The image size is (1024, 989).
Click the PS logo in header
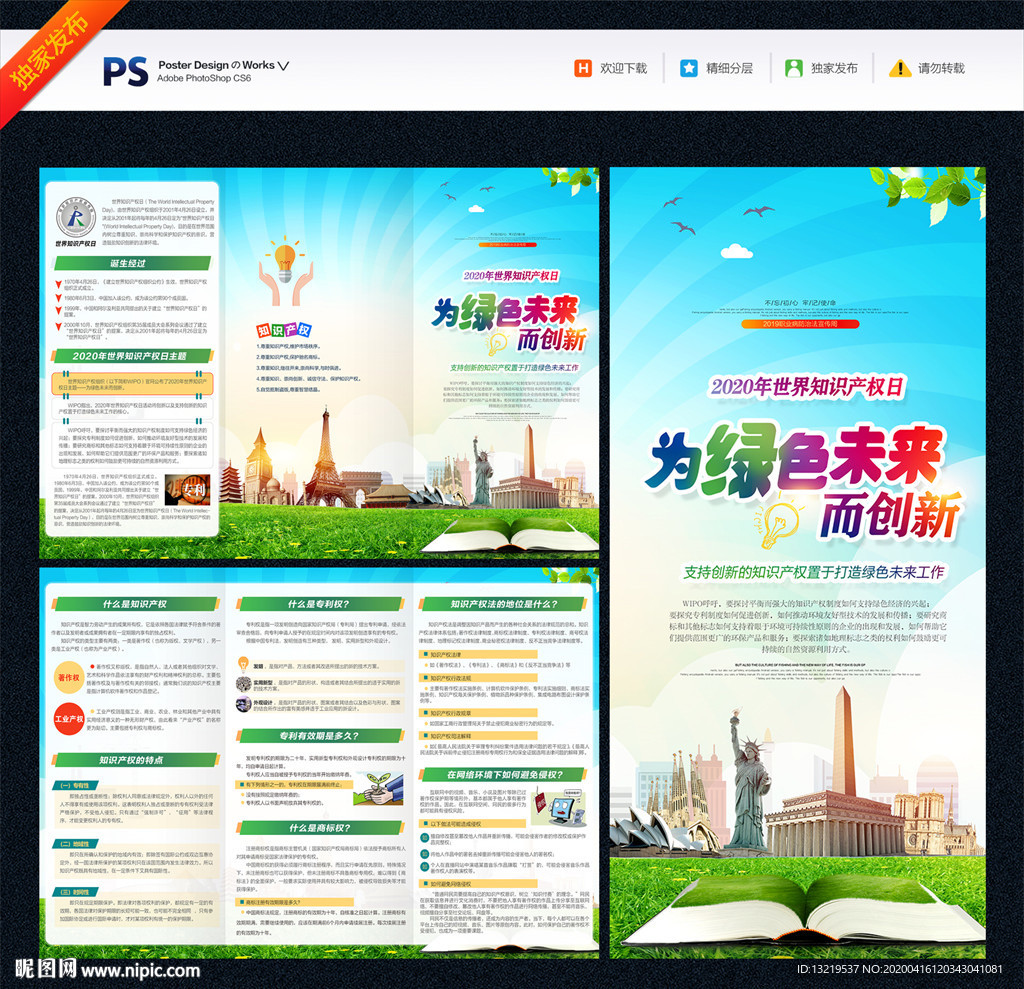tap(125, 71)
